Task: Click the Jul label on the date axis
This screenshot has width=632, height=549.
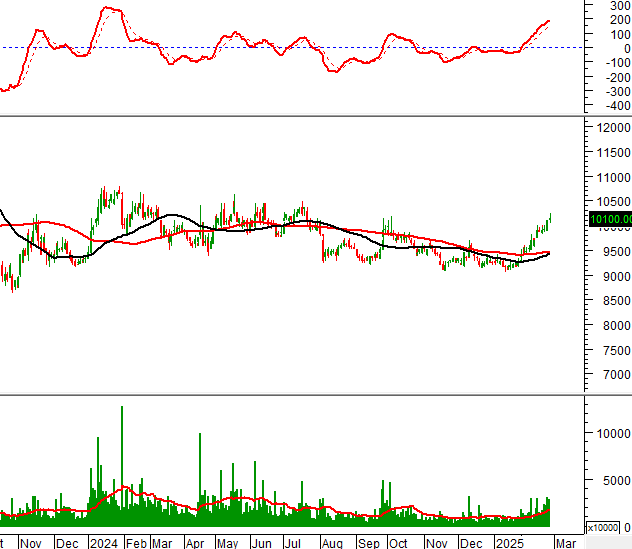Action: click(293, 542)
